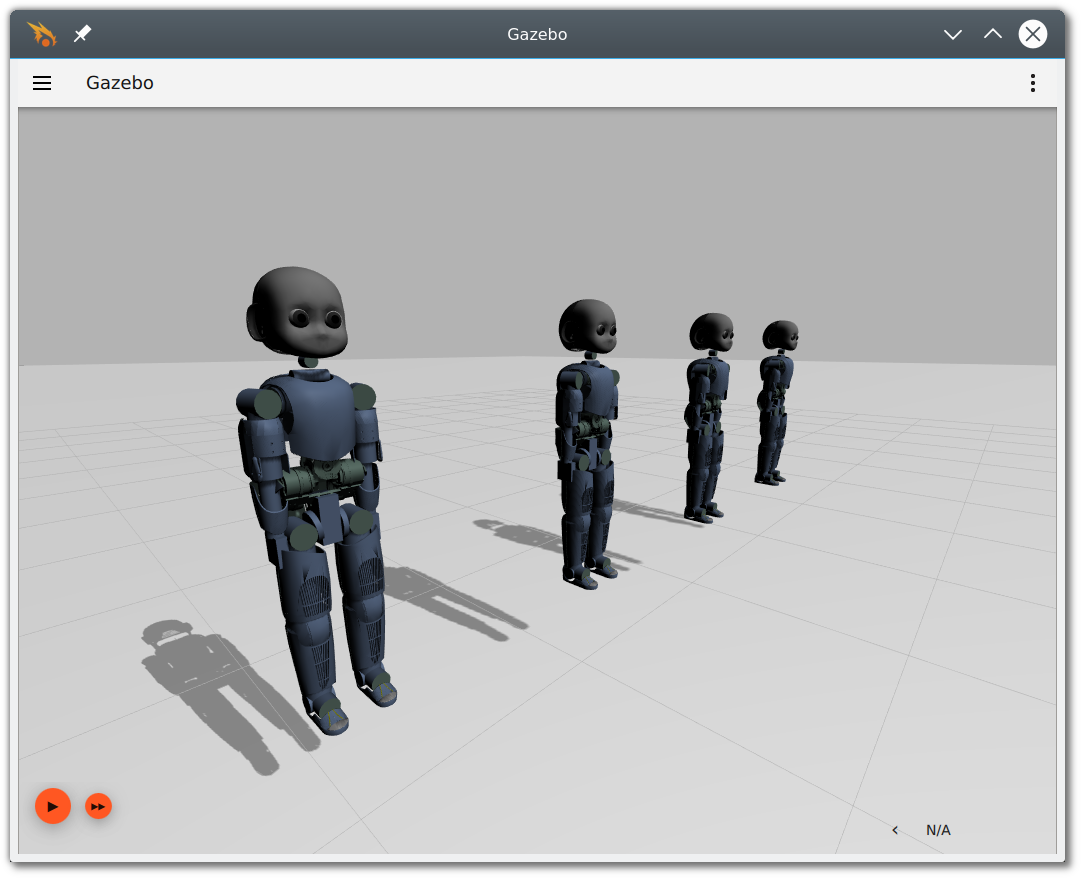1081x878 pixels.
Task: Click the step-forward simulation button
Action: coord(98,806)
